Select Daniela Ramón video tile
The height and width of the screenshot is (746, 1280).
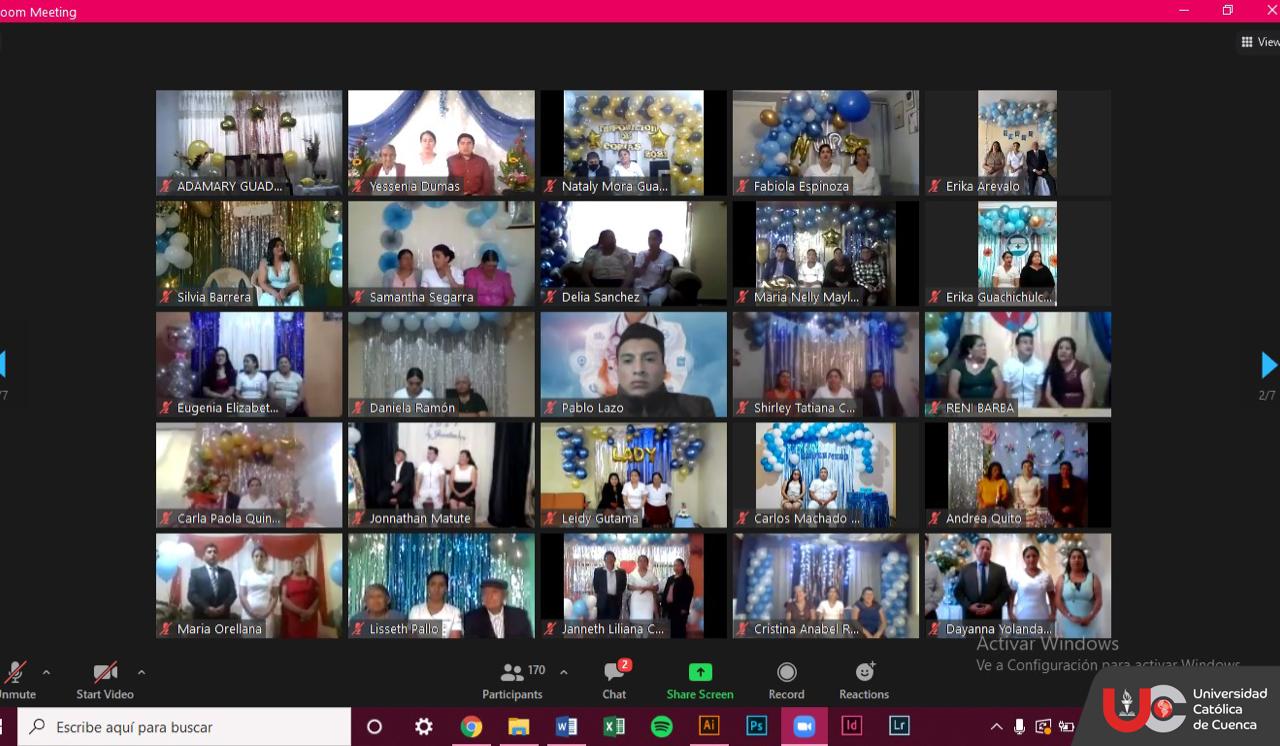coord(441,365)
